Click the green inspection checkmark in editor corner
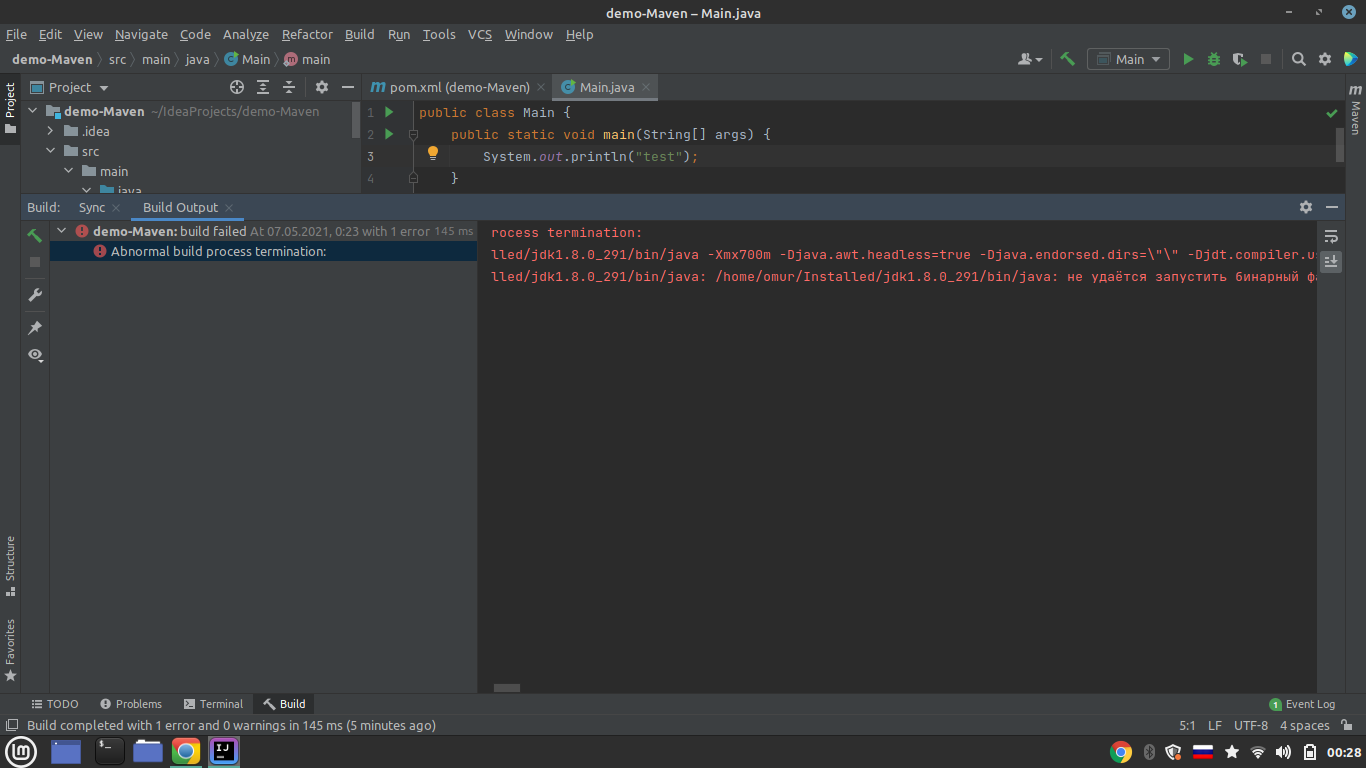Viewport: 1366px width, 768px height. [1332, 113]
